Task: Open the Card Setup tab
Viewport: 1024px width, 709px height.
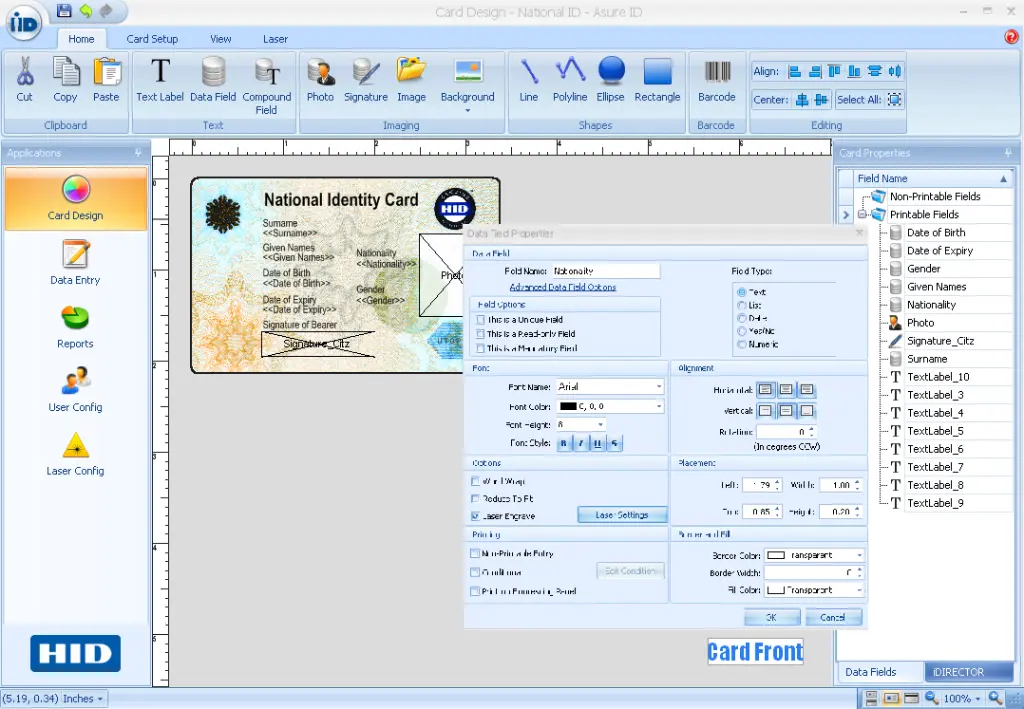Action: (x=152, y=39)
